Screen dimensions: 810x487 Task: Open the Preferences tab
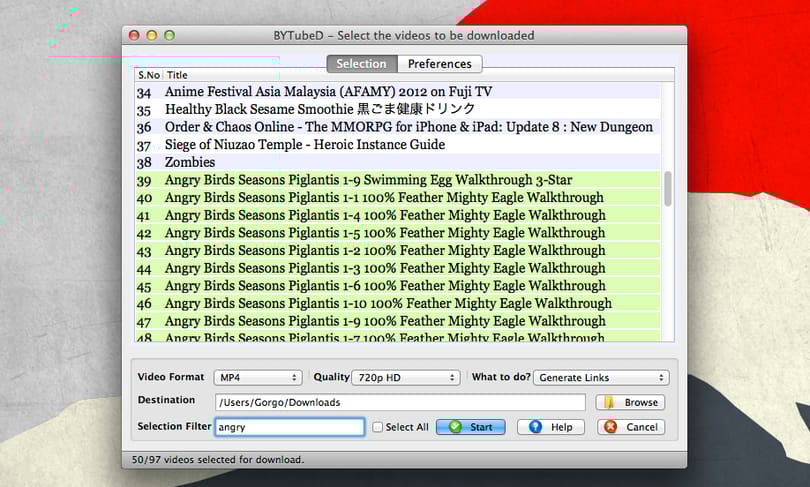(x=440, y=64)
